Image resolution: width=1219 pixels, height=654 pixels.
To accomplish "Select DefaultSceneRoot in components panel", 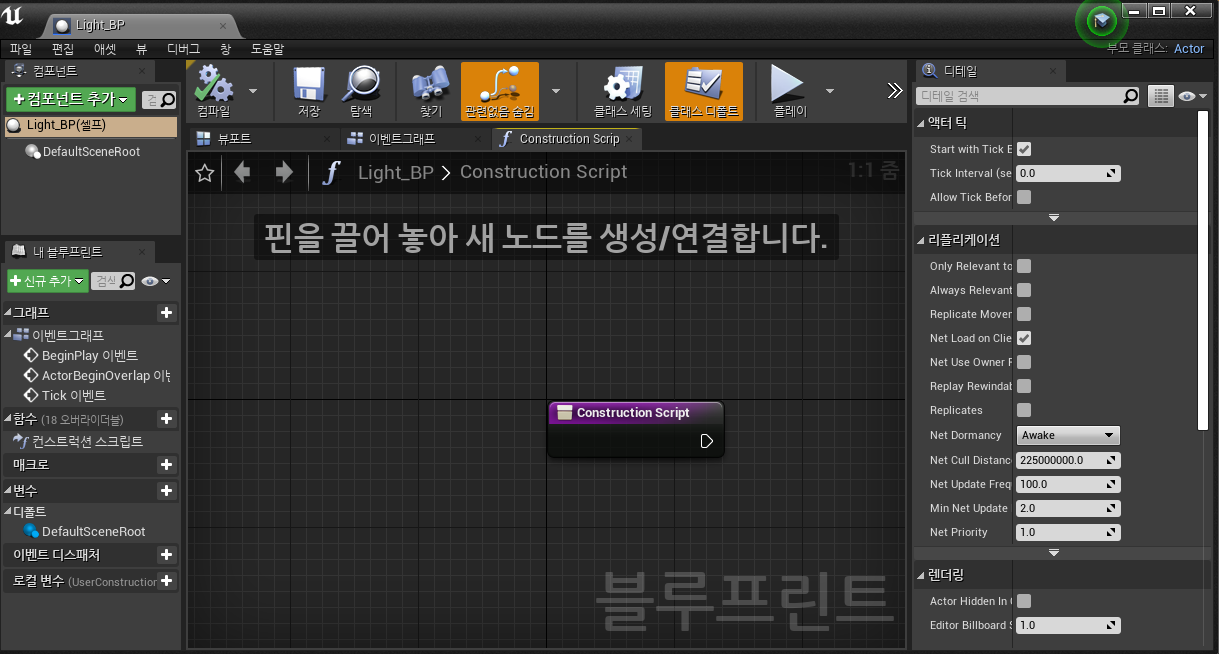I will pos(91,152).
